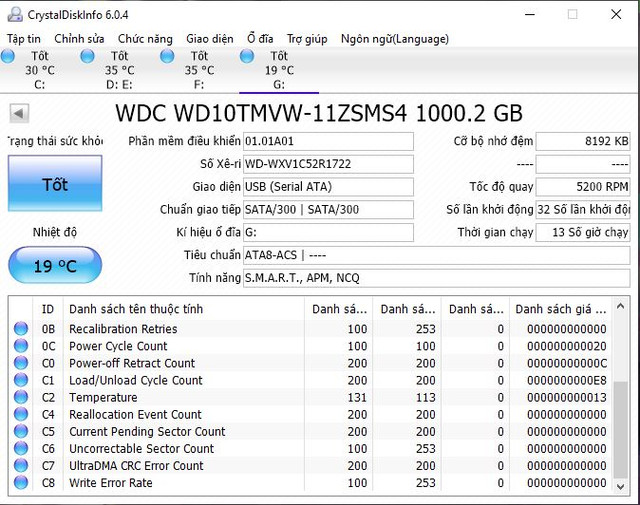Select the Load/Unload Cycle Count attribute name
This screenshot has width=640, height=505.
click(x=136, y=380)
